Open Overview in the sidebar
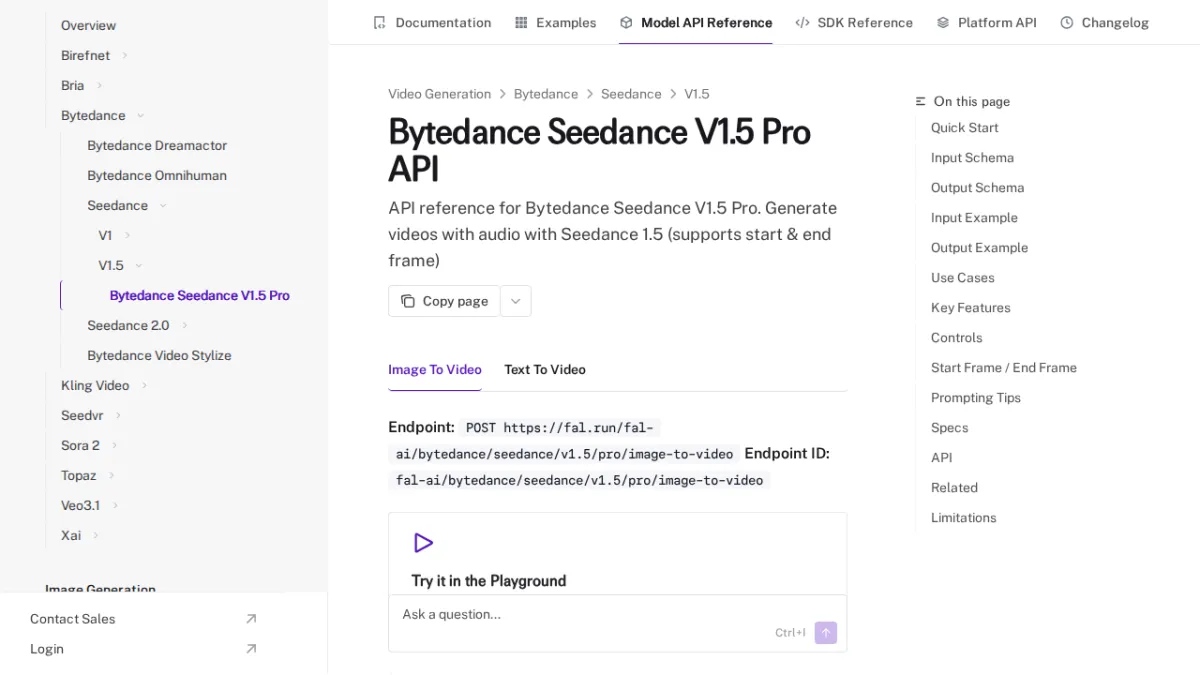1200x675 pixels. [x=88, y=25]
